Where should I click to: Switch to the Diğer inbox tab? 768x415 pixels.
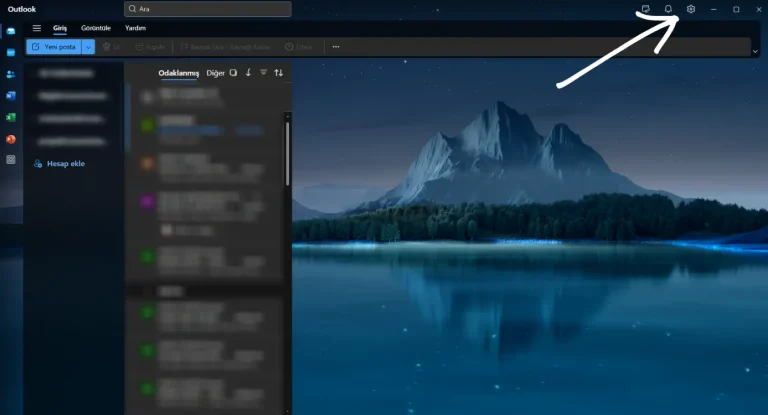(215, 73)
